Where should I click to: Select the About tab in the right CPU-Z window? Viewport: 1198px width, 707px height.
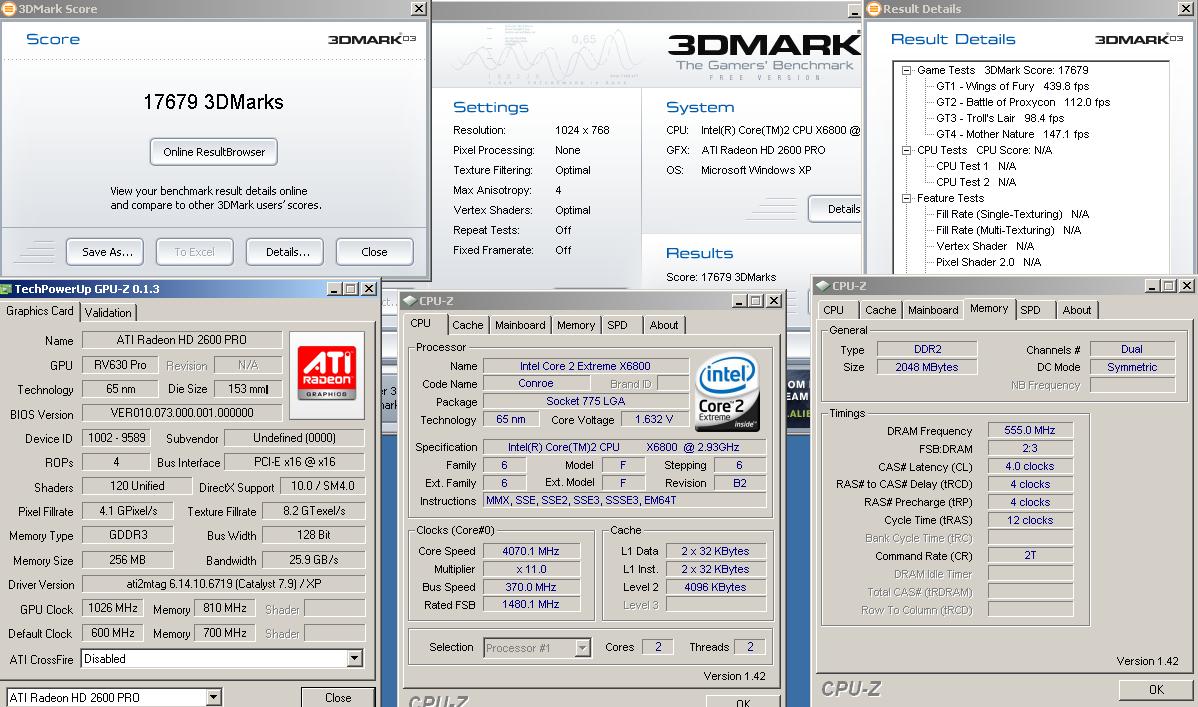[x=1077, y=310]
